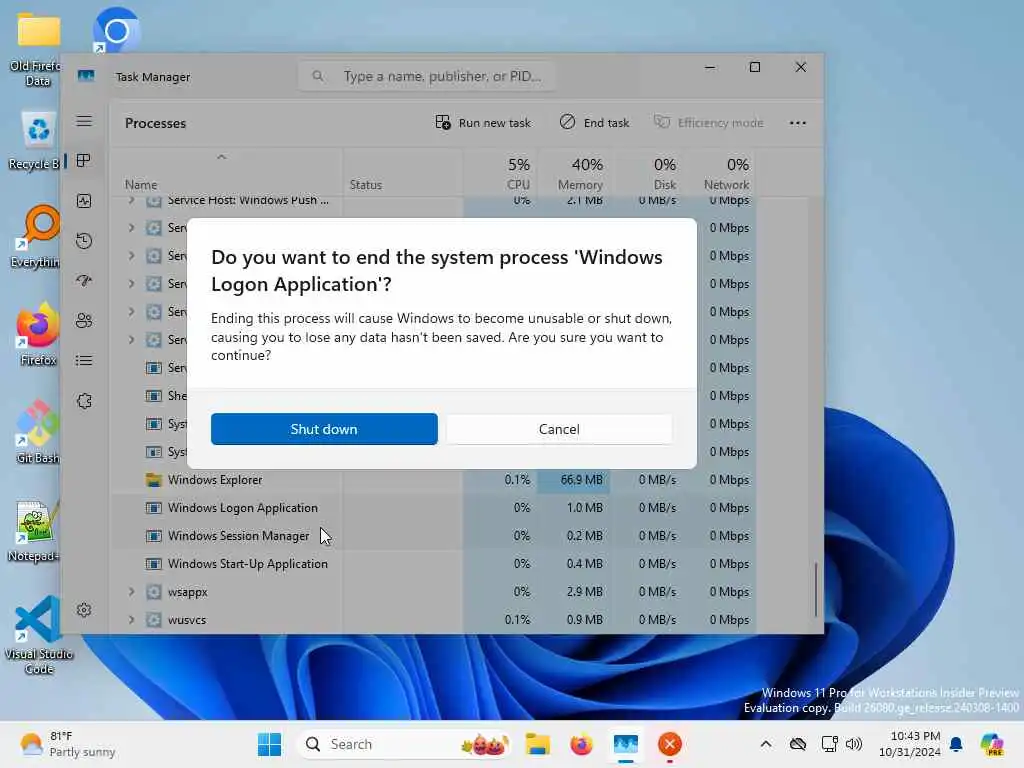Open the Details sidebar icon
Image resolution: width=1024 pixels, height=768 pixels.
[x=84, y=360]
